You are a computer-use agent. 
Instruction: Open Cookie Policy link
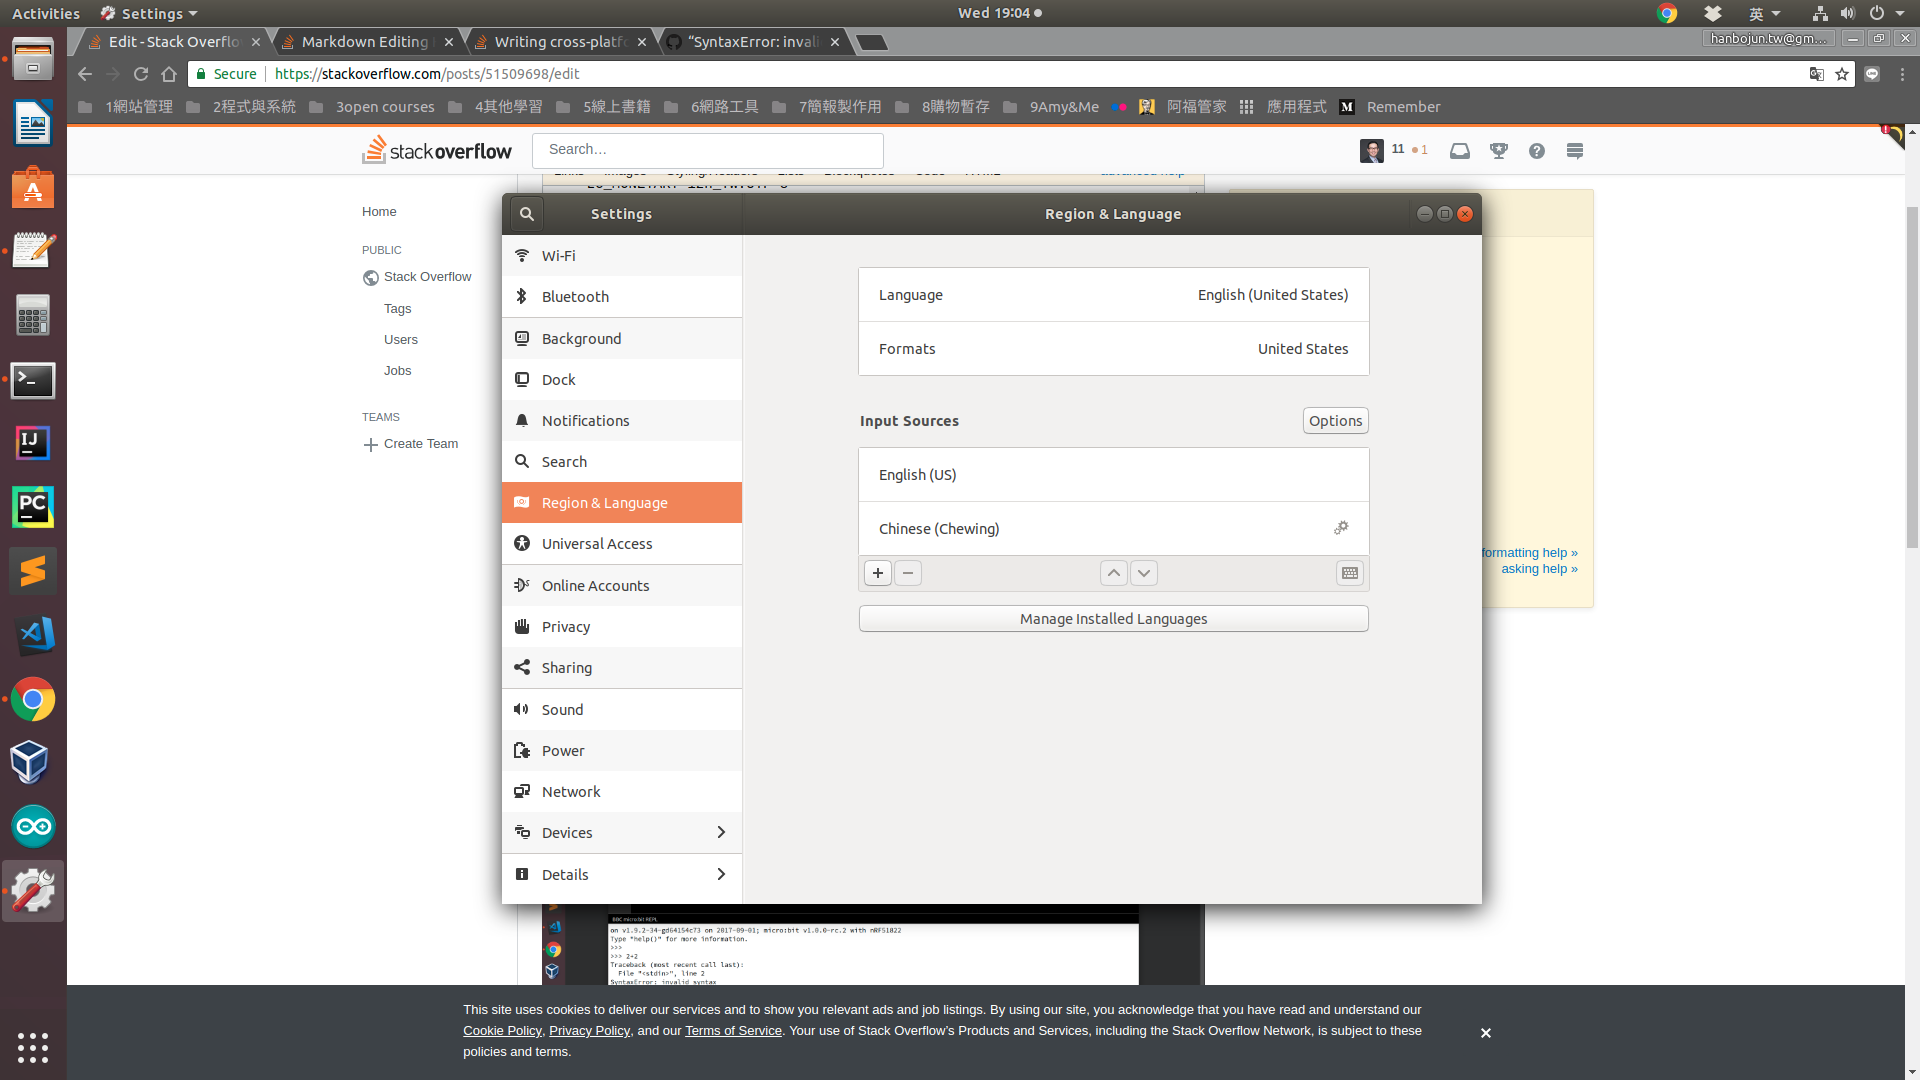coord(502,1031)
